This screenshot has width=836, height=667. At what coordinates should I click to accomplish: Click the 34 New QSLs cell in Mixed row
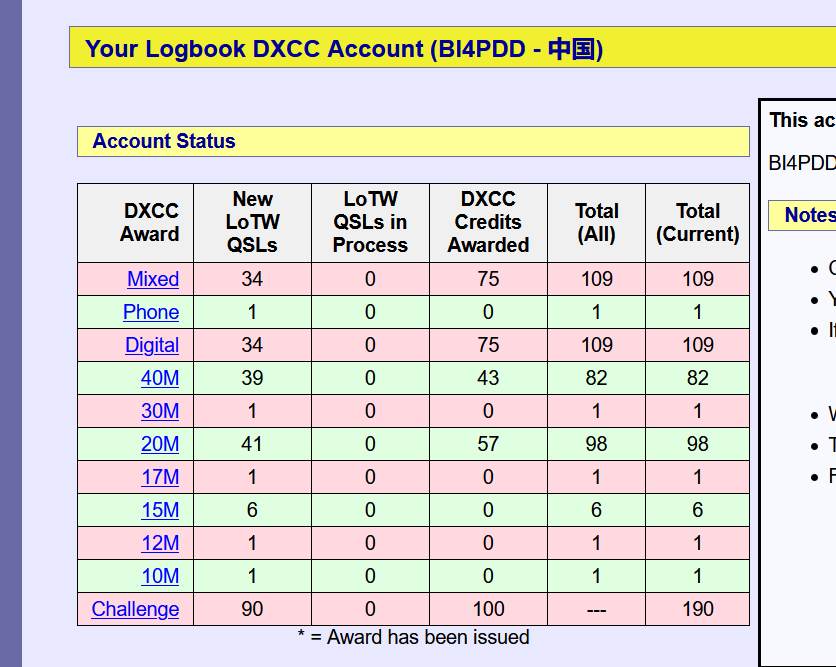pyautogui.click(x=252, y=279)
